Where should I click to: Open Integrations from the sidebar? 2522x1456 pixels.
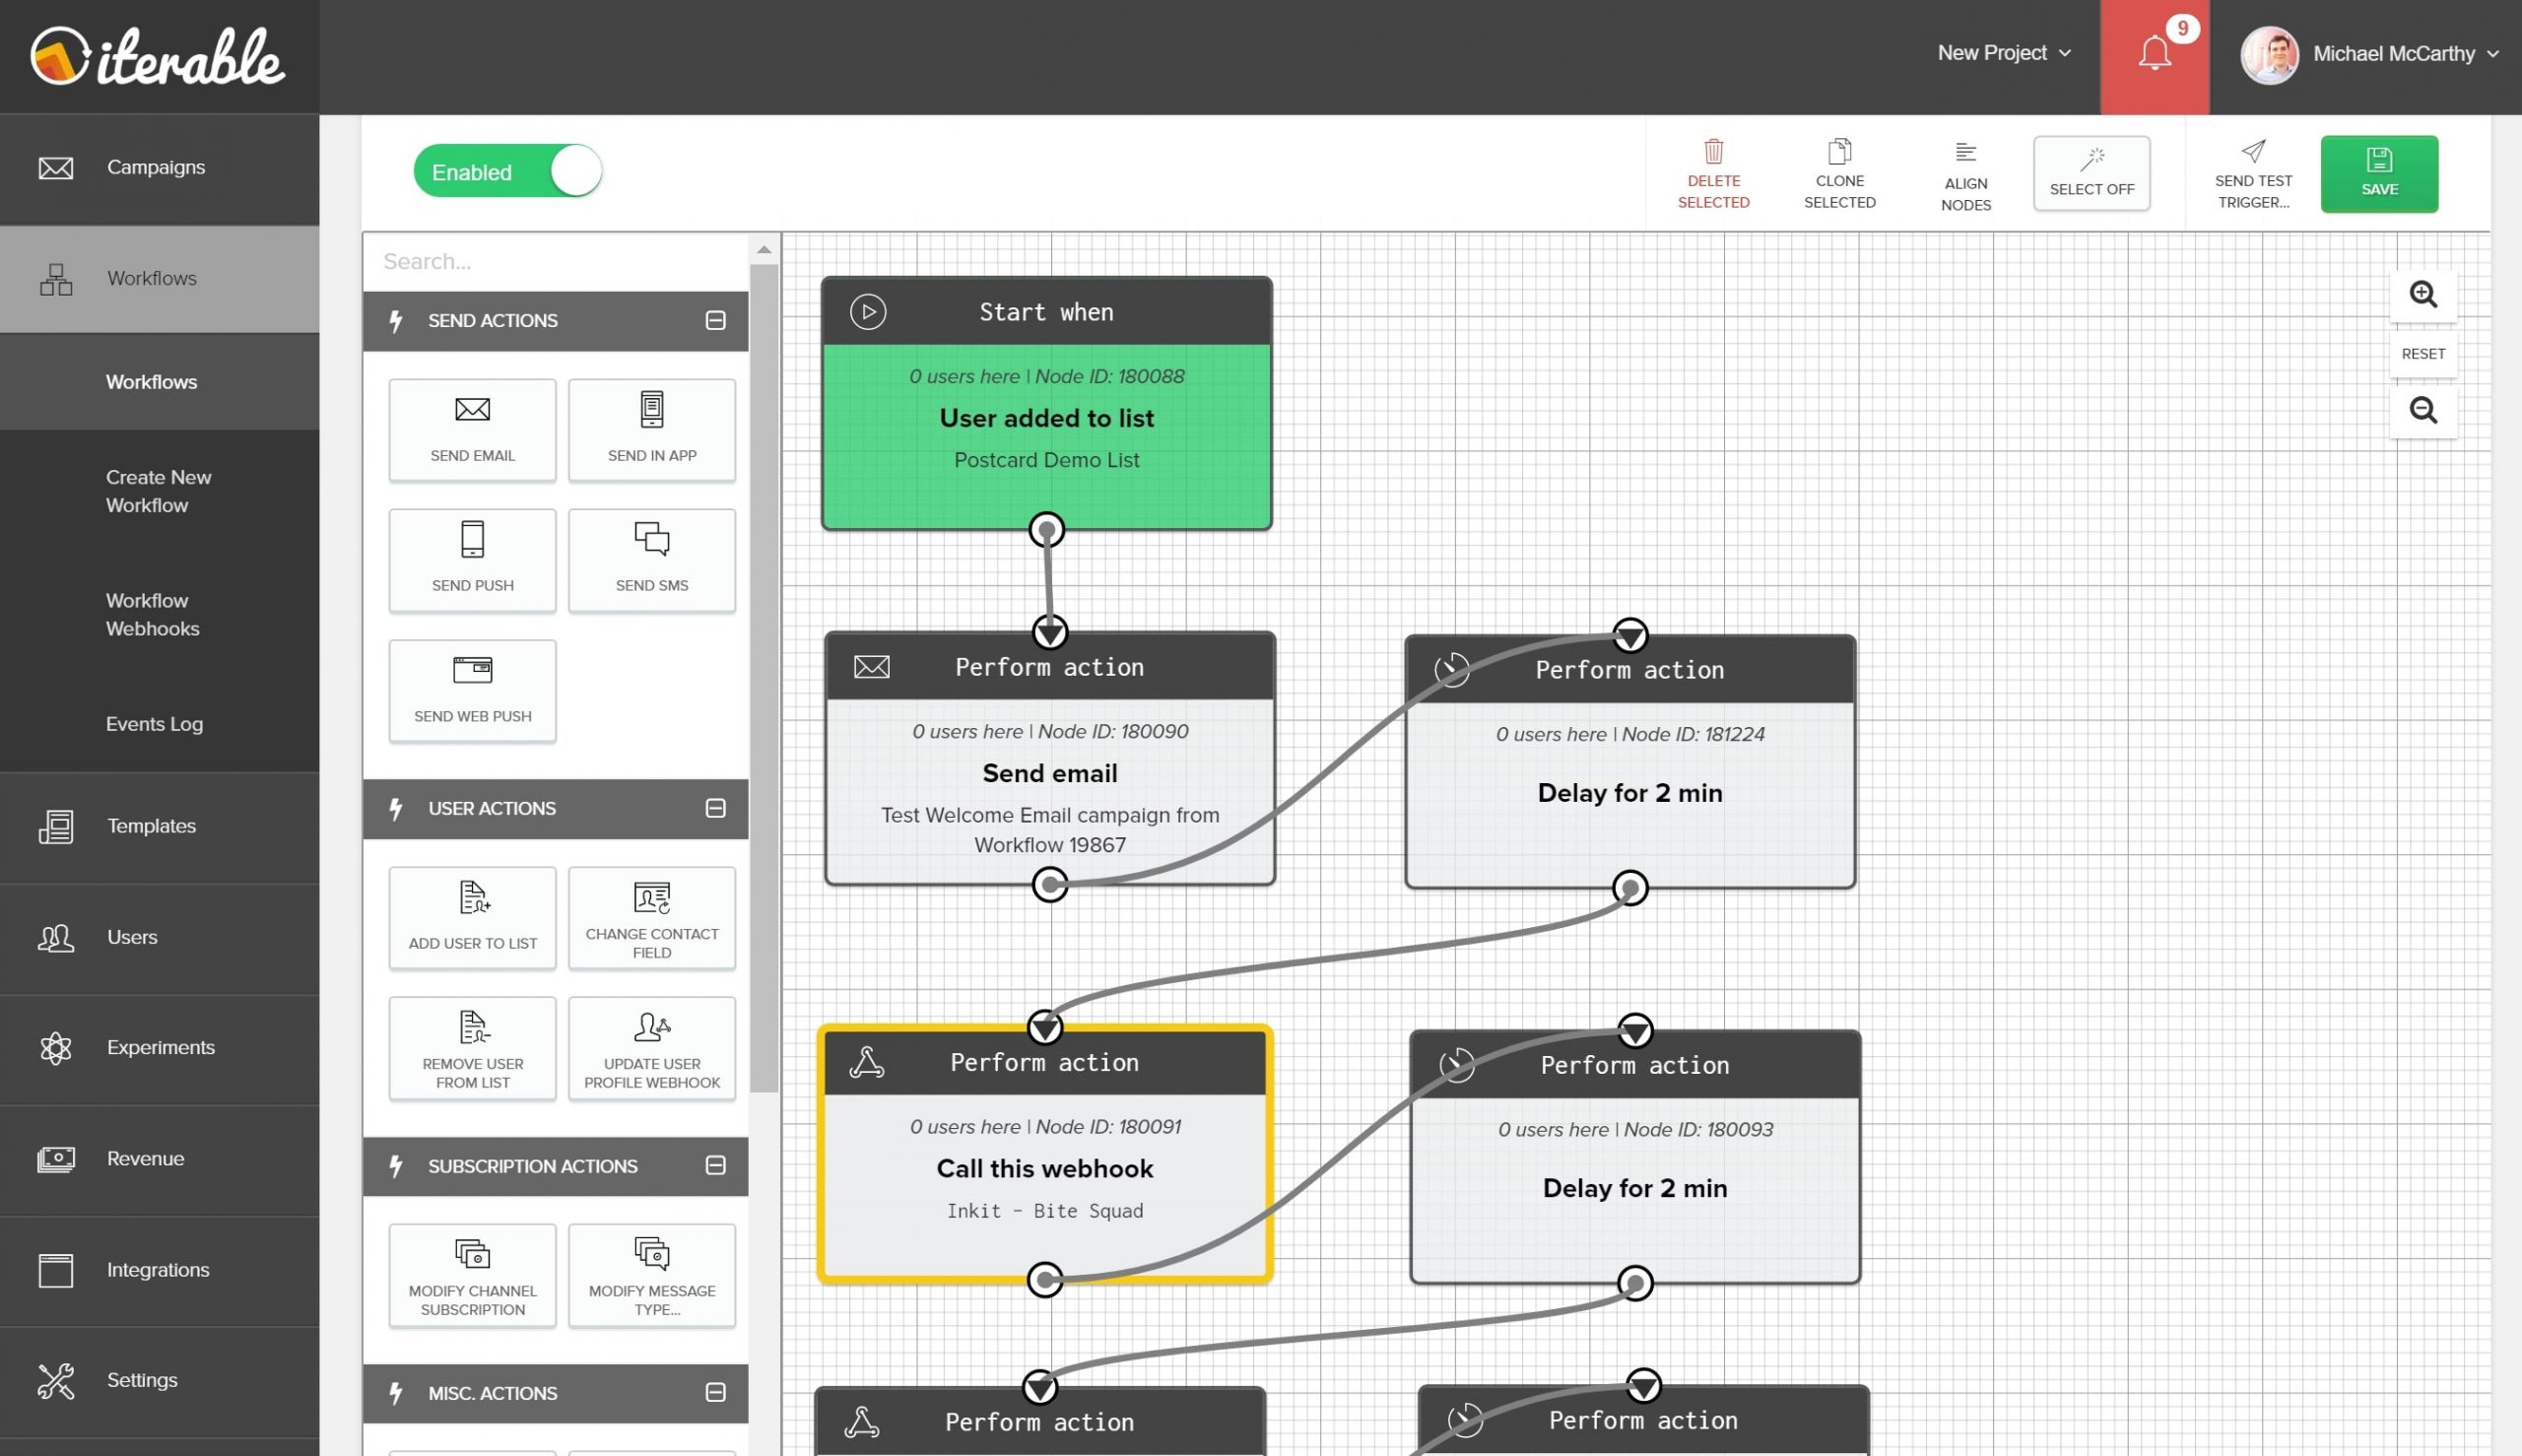coord(157,1269)
